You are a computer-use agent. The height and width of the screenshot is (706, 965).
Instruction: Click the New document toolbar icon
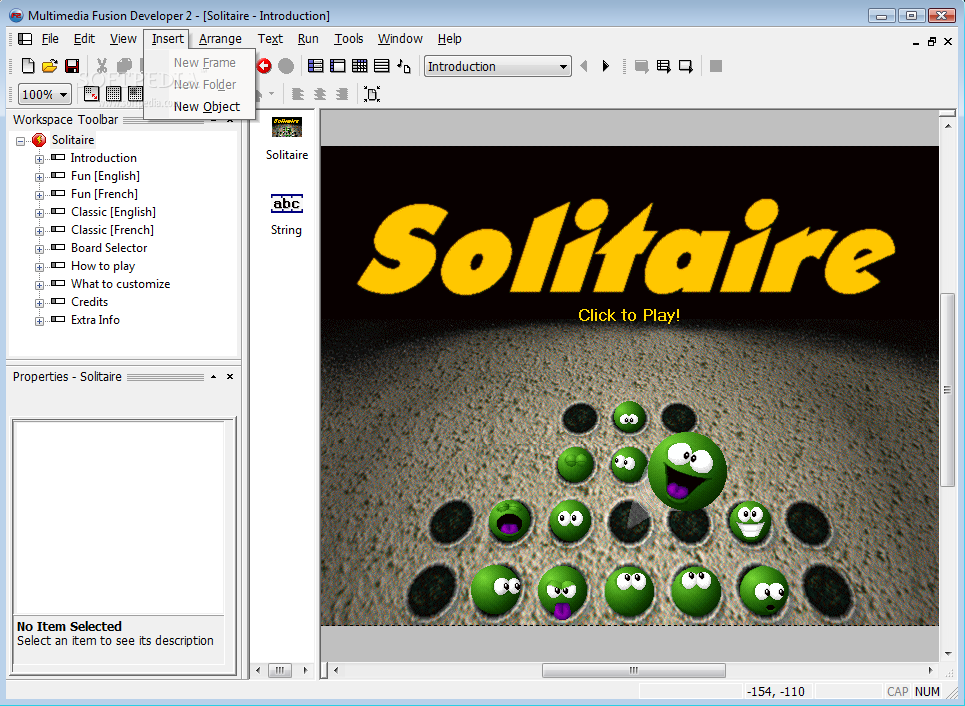coord(28,66)
